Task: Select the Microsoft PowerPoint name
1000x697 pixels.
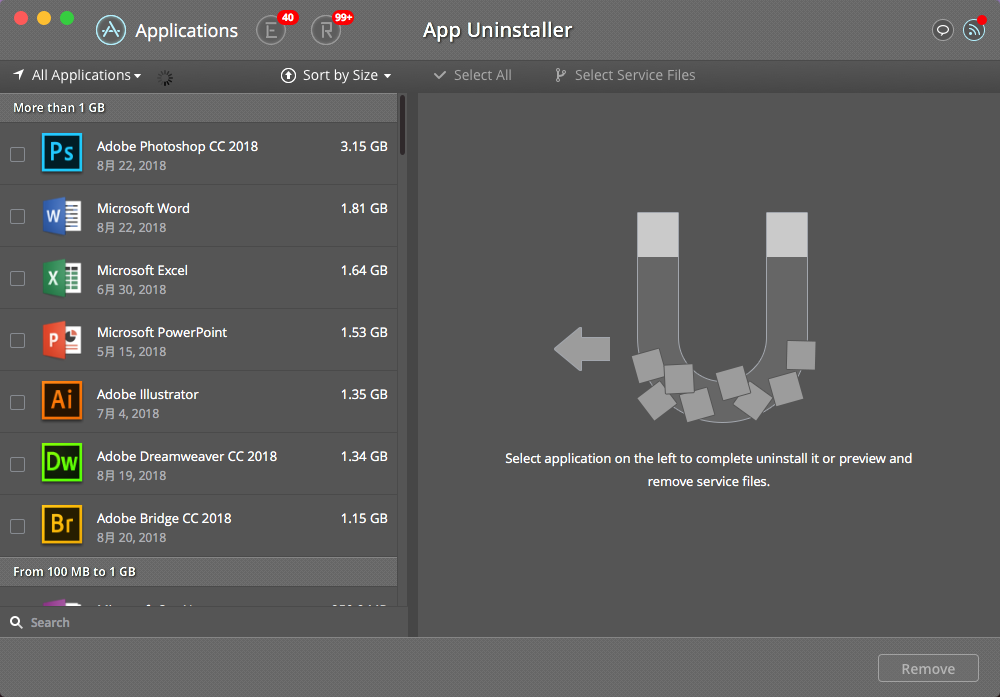Action: tap(162, 332)
